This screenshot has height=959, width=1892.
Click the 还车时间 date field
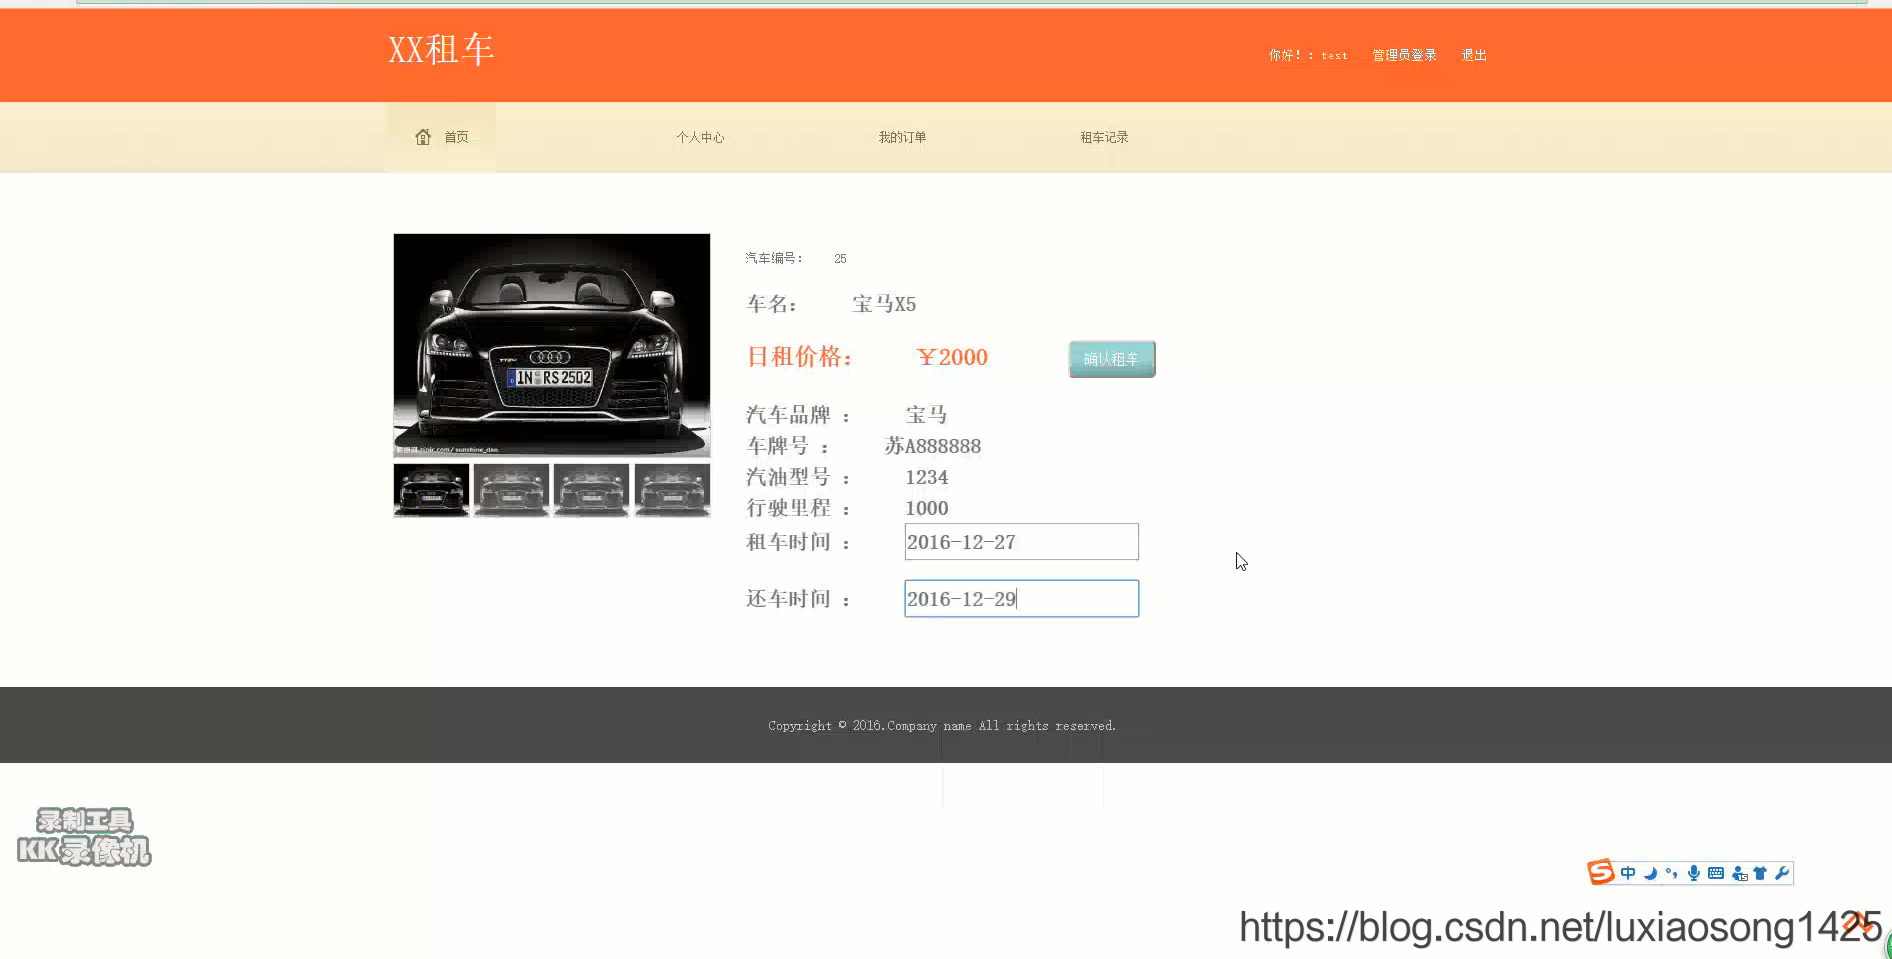click(x=1021, y=599)
